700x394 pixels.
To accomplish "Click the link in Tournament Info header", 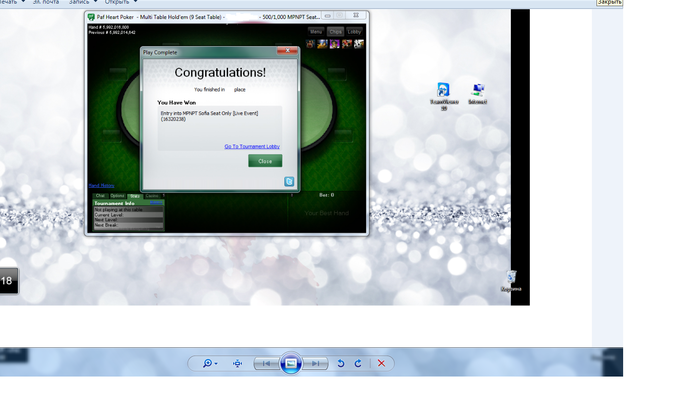I will (x=156, y=203).
